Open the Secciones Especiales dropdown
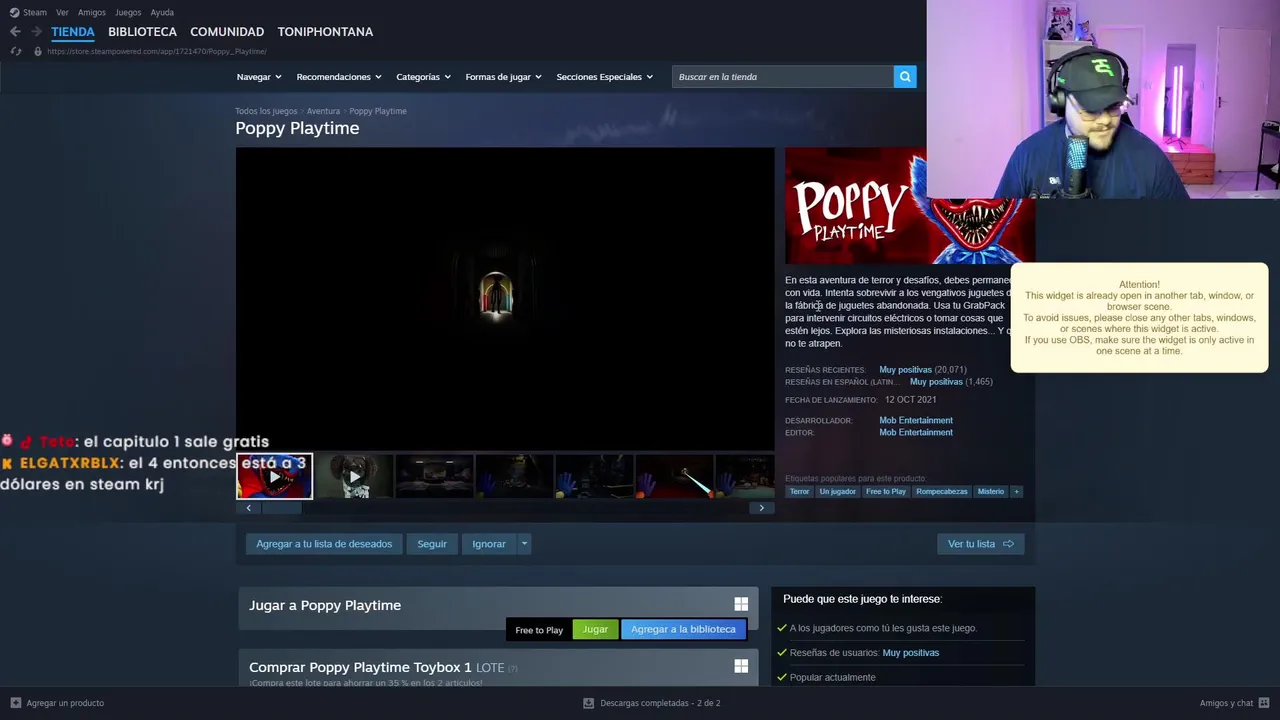This screenshot has height=720, width=1280. (x=605, y=77)
